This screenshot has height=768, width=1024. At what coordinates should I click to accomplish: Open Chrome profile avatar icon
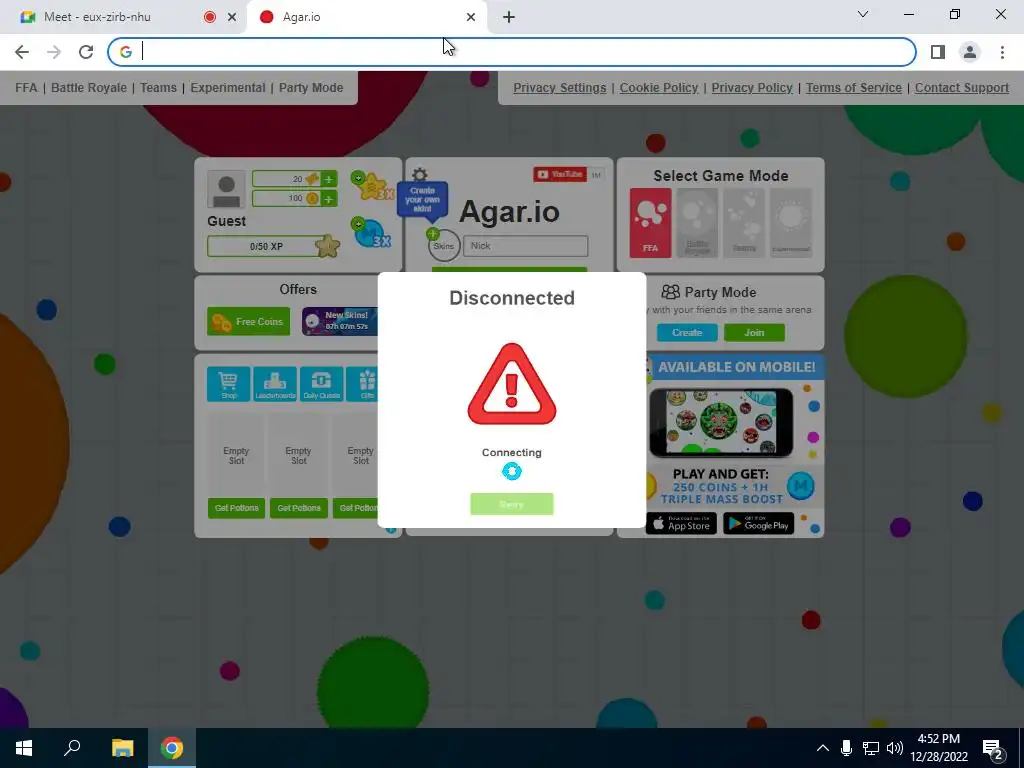point(970,52)
